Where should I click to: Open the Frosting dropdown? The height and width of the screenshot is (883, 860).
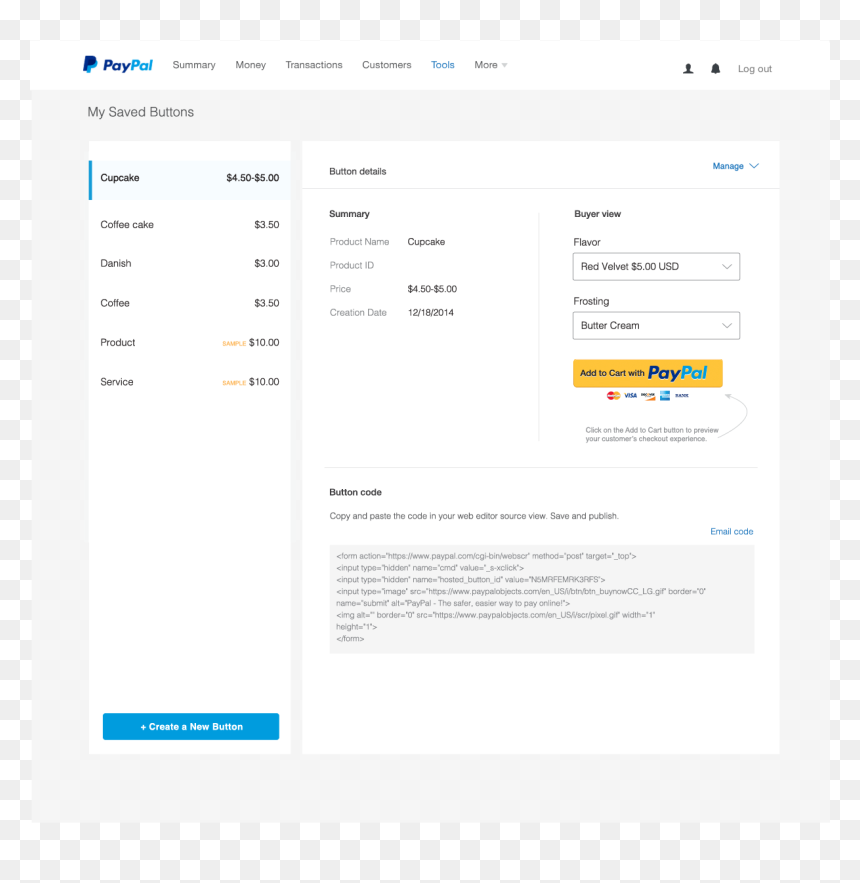(656, 325)
